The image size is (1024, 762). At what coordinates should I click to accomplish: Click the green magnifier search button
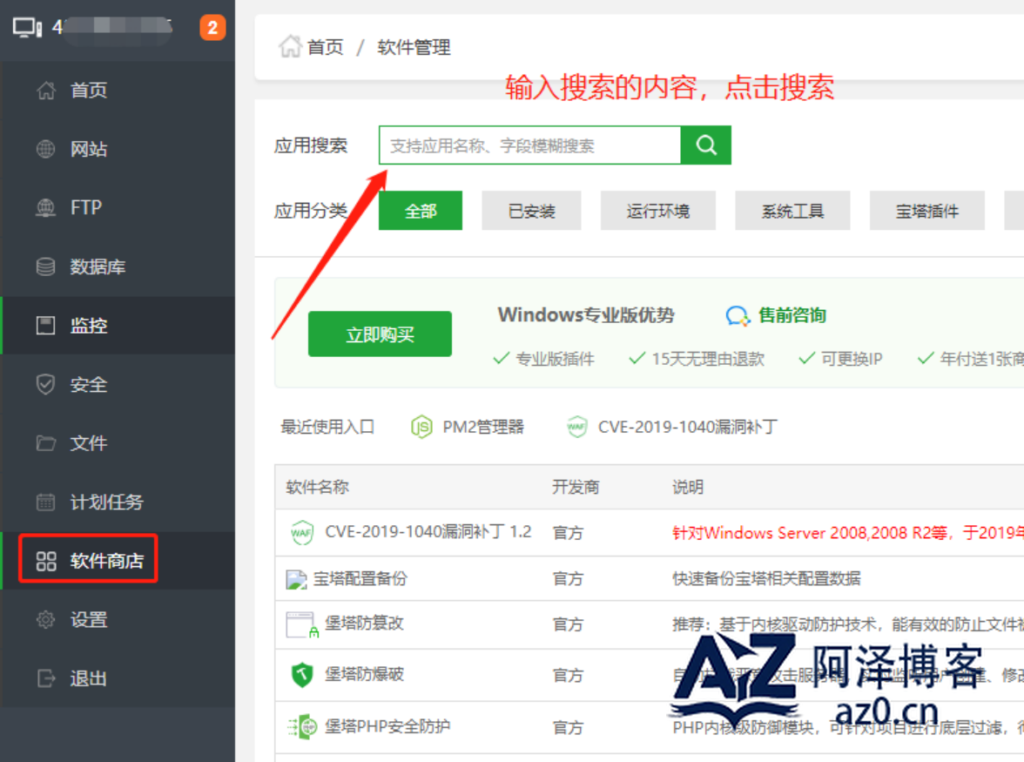tap(706, 145)
